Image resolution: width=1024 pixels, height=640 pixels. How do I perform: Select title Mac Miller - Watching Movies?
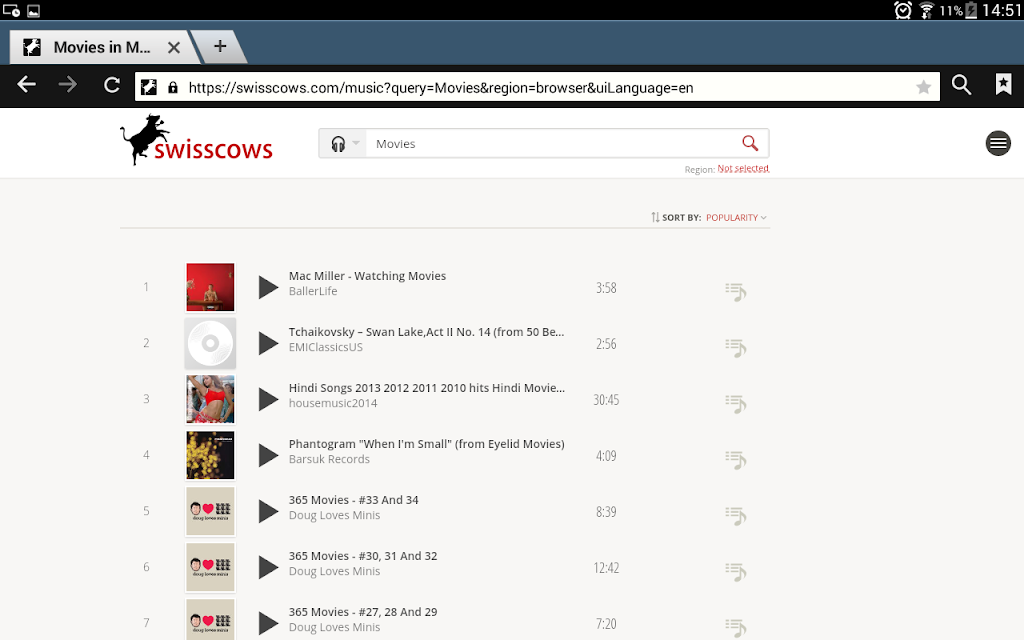[367, 276]
